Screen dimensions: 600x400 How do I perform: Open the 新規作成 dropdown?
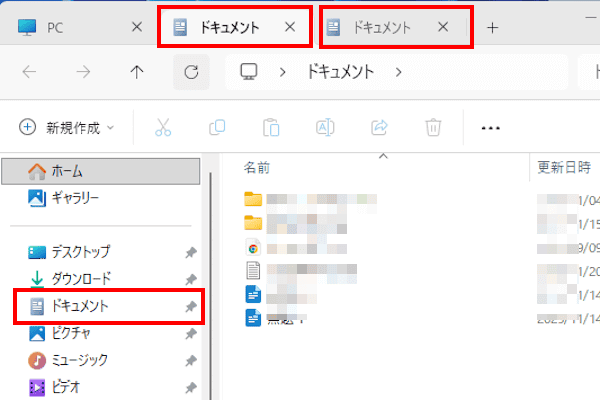pos(67,127)
